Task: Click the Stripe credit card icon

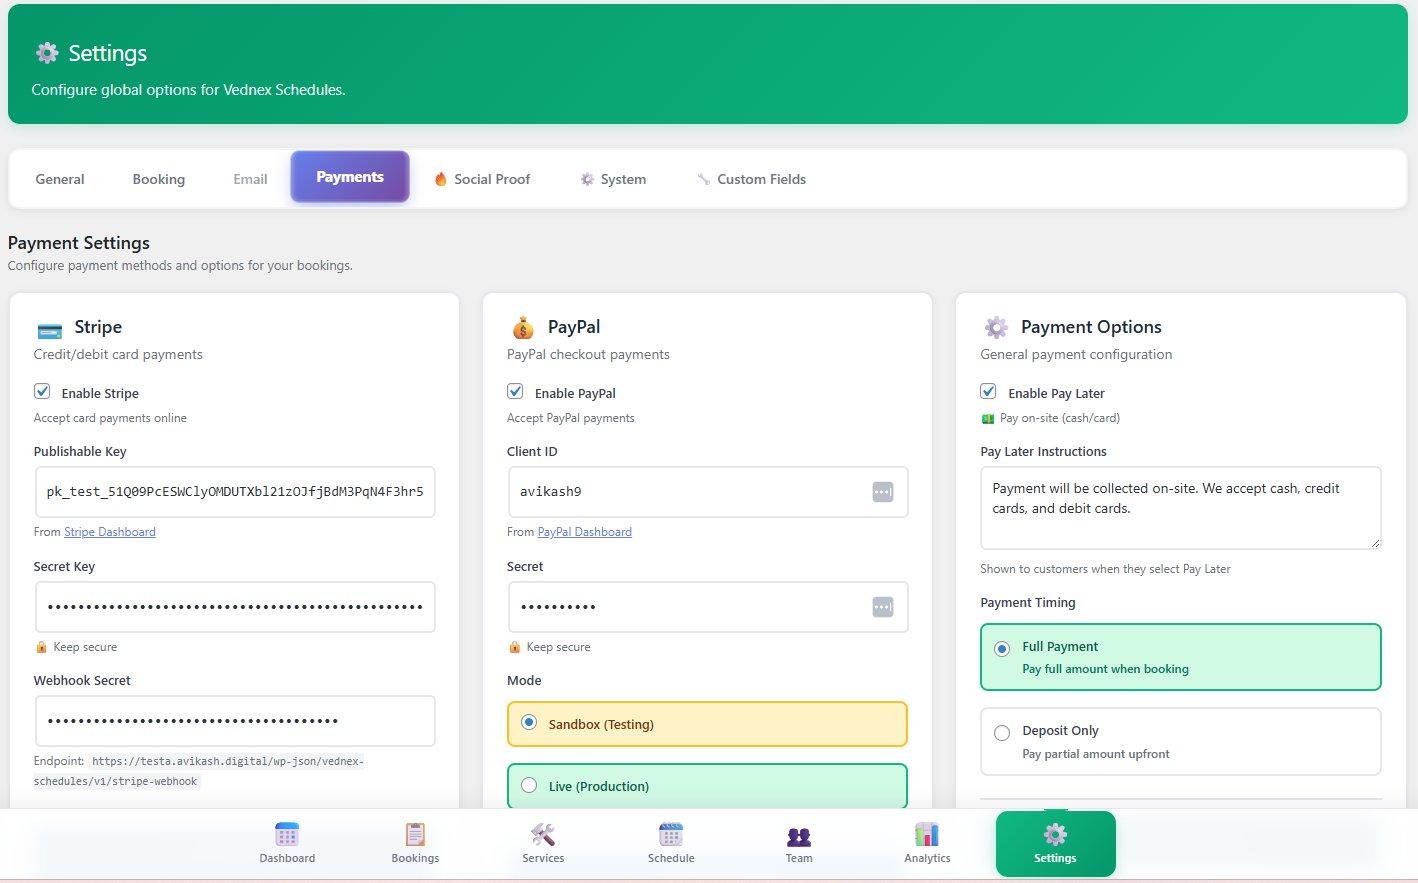Action: tap(49, 330)
